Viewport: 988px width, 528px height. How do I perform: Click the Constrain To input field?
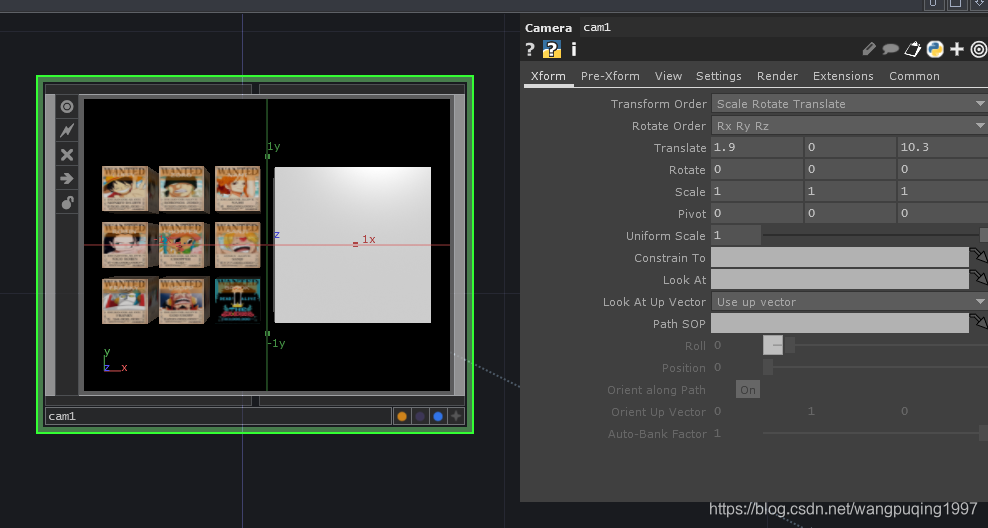[x=839, y=258]
